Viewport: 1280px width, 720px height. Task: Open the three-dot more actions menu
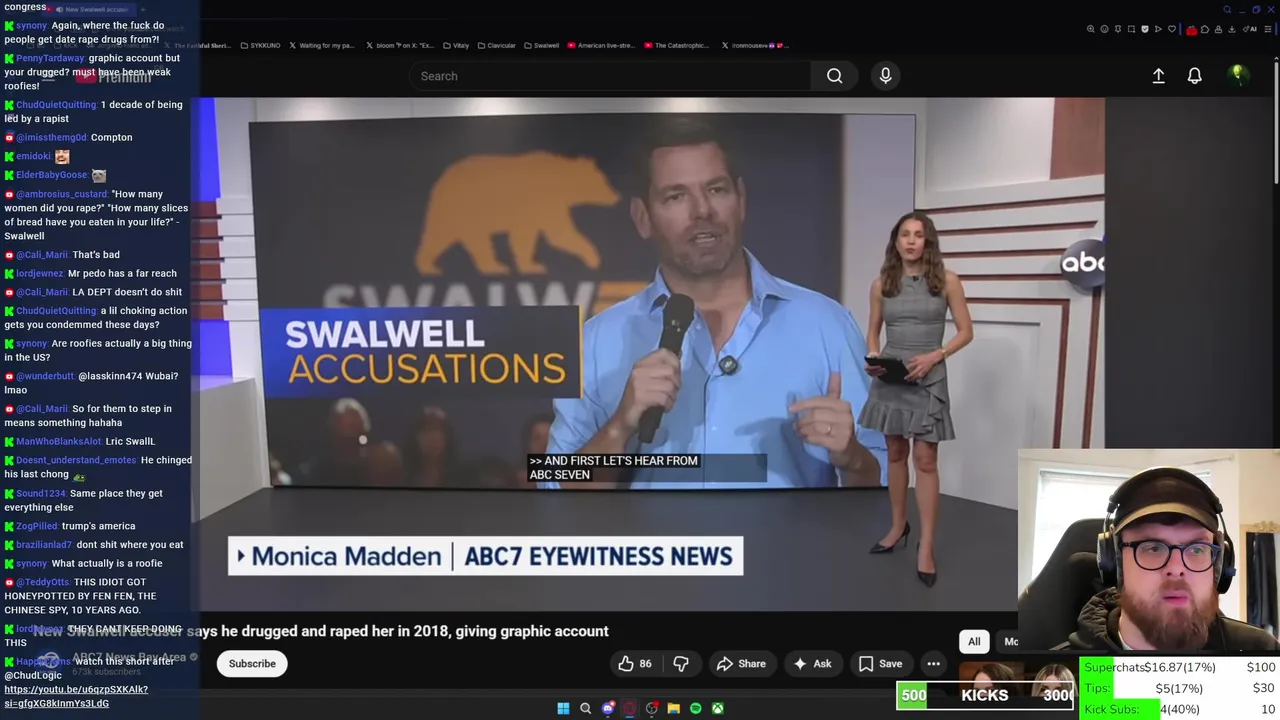coord(933,664)
